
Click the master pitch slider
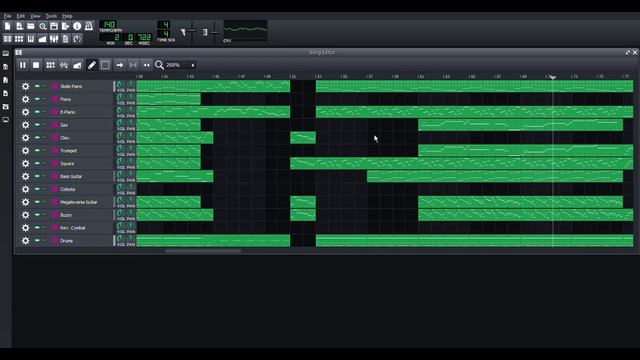click(214, 31)
